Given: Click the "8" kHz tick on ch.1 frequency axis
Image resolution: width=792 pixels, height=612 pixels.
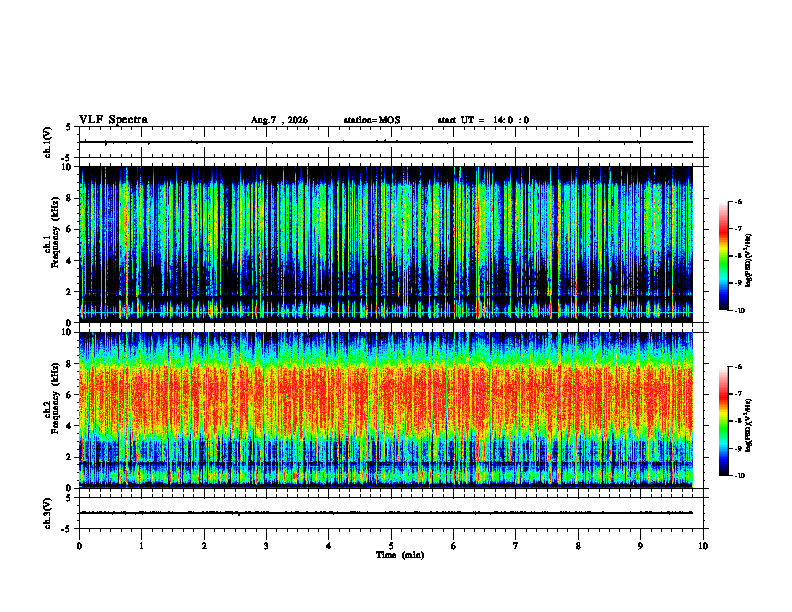Looking at the screenshot, I should point(70,198).
